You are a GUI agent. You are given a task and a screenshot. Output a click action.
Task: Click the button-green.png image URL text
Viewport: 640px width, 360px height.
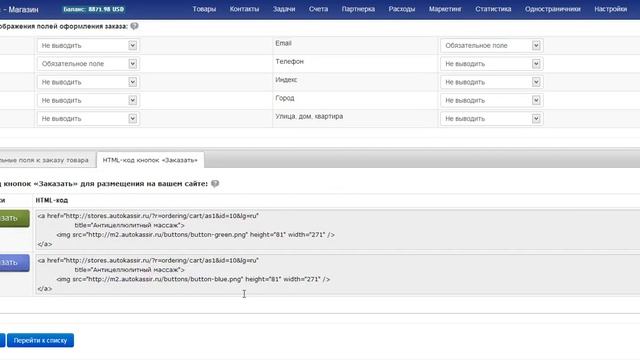point(168,235)
